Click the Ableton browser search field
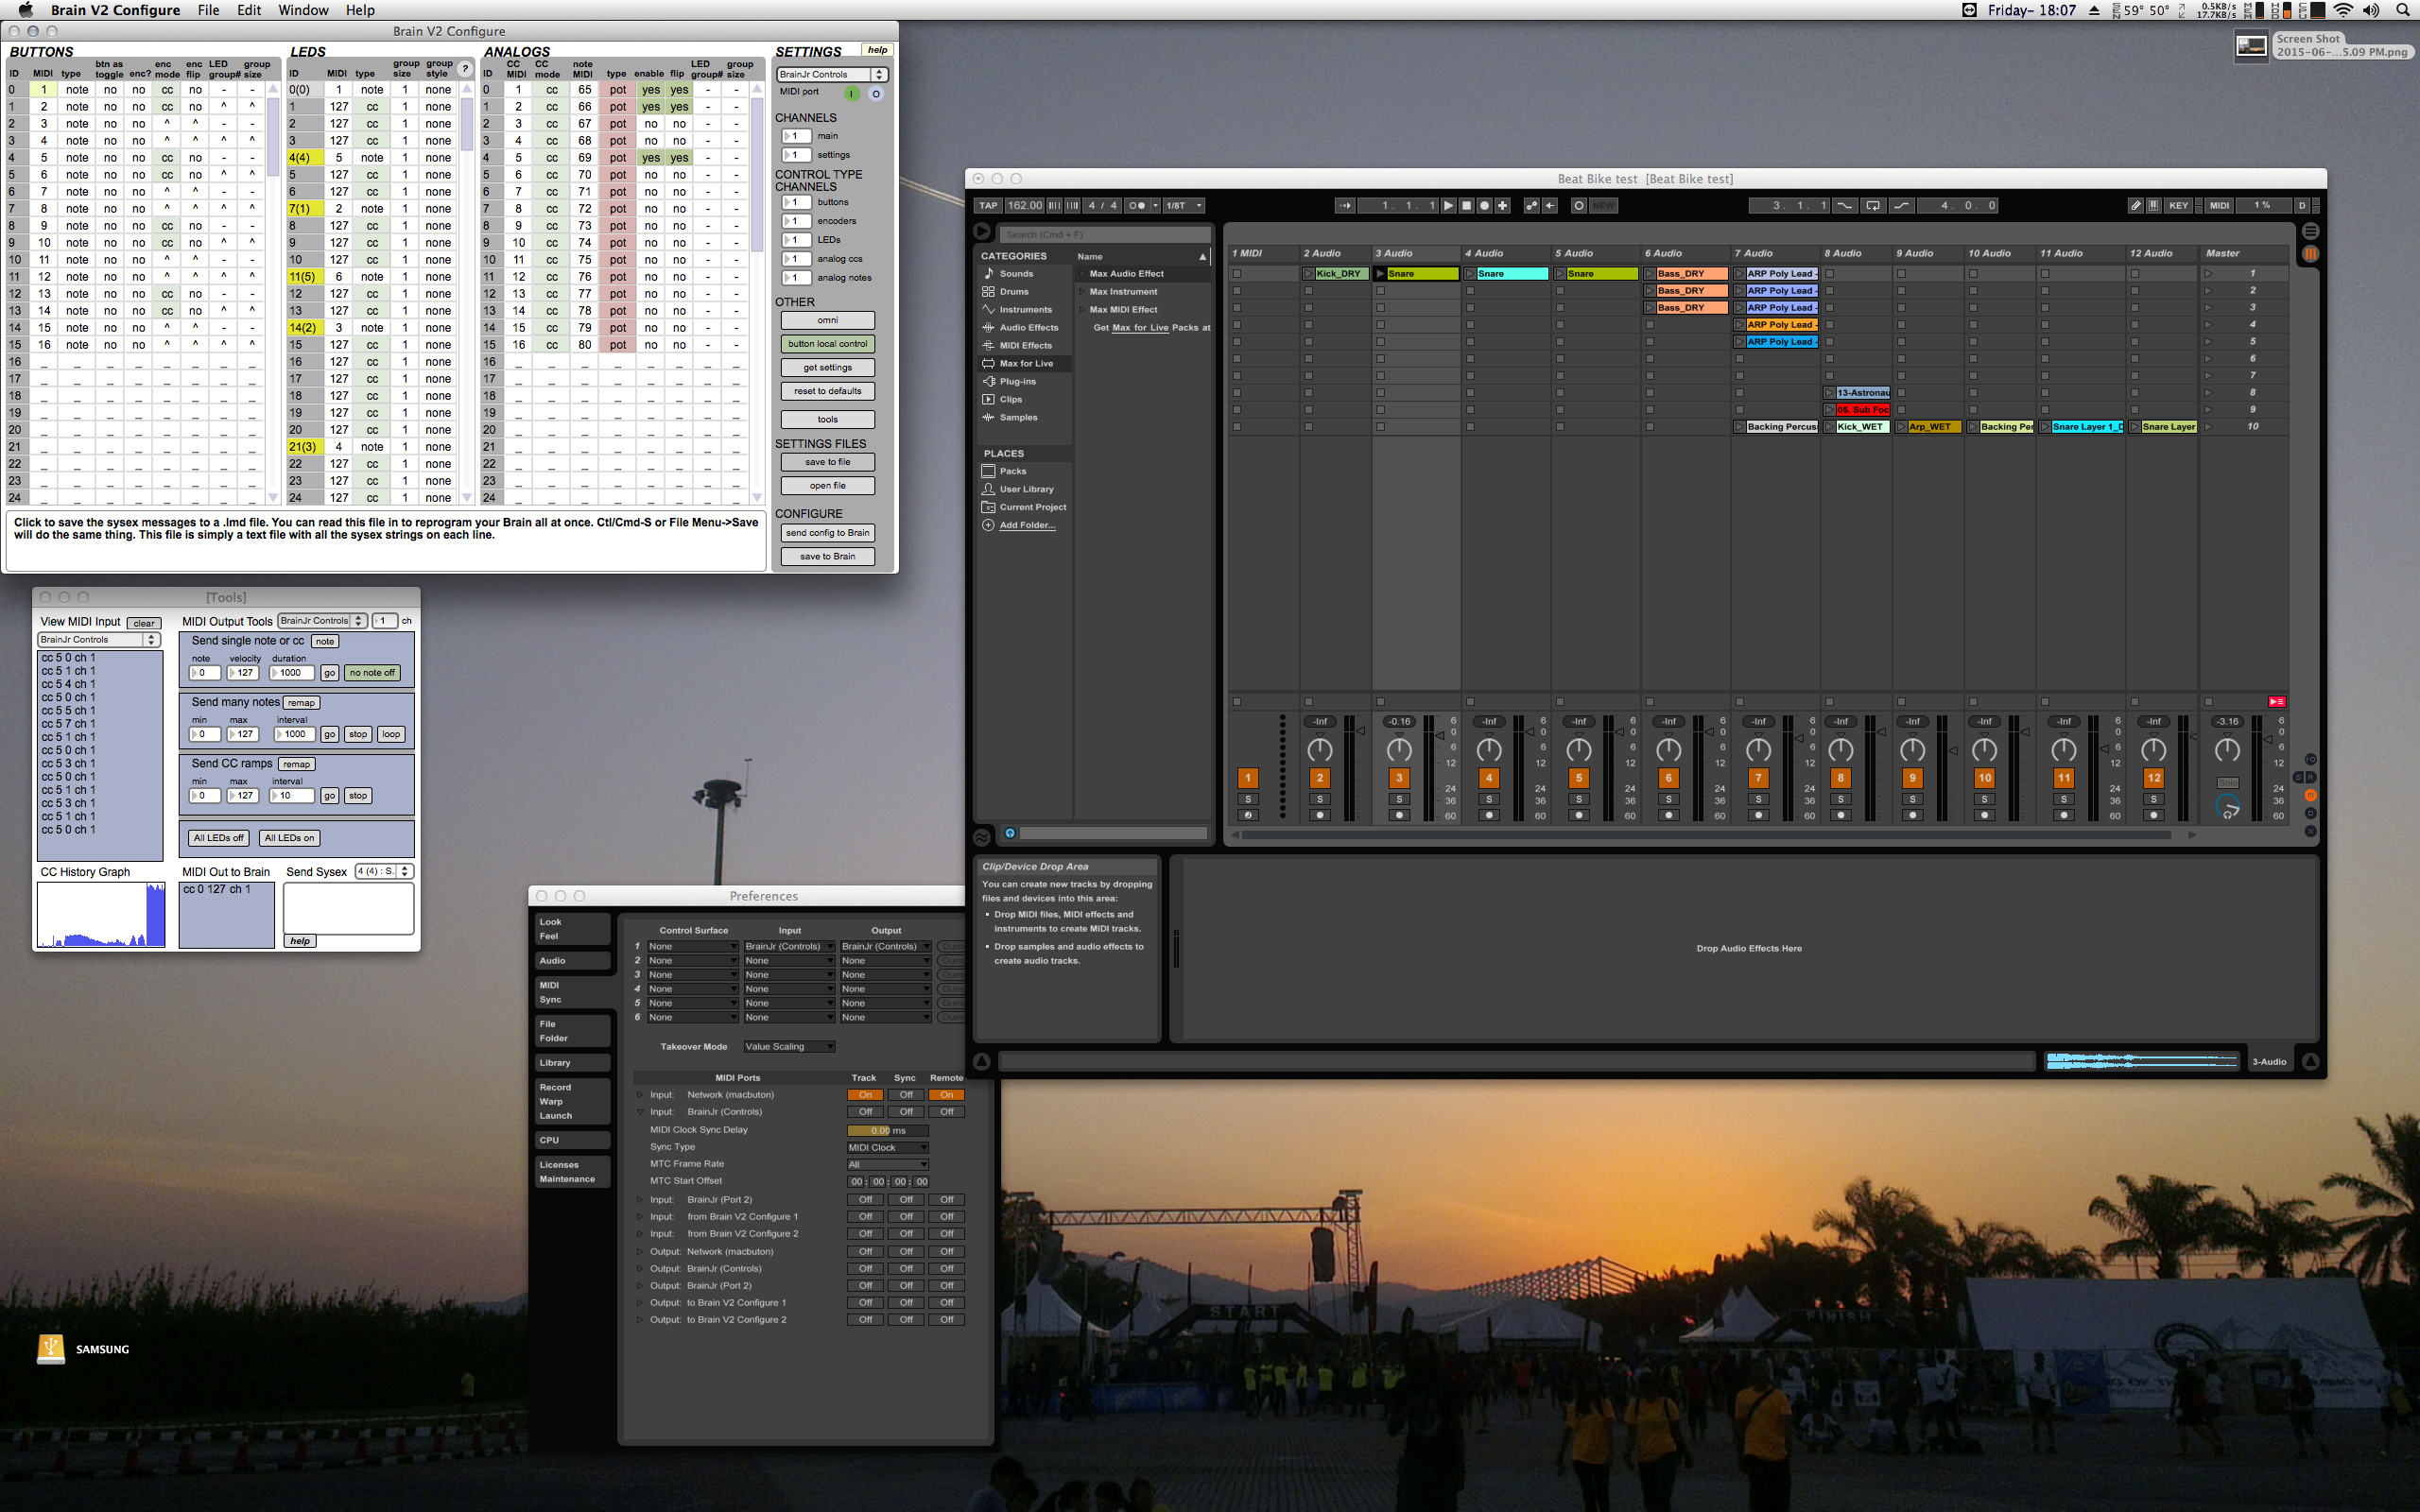This screenshot has width=2420, height=1512. [1105, 234]
